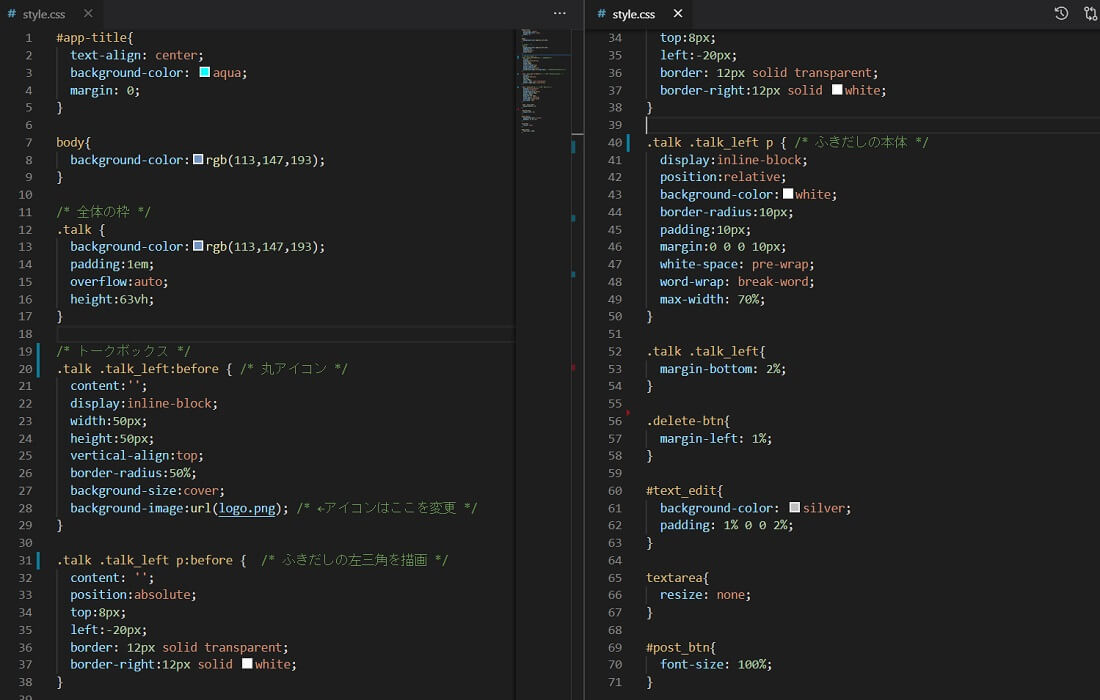Click white swatch of .talk_left p background-color
Screen dimensions: 1100x700
coord(787,194)
